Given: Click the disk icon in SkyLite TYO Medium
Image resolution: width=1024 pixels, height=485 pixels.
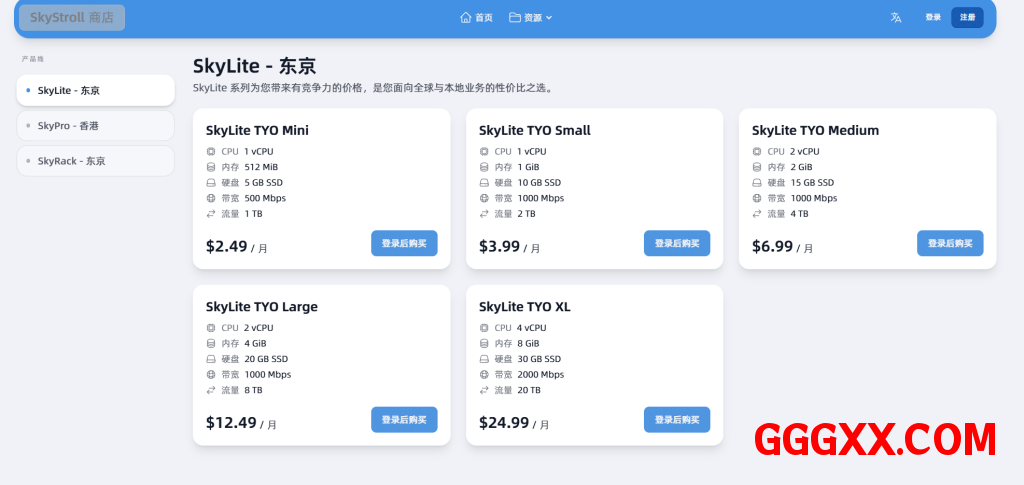Looking at the screenshot, I should coord(757,183).
